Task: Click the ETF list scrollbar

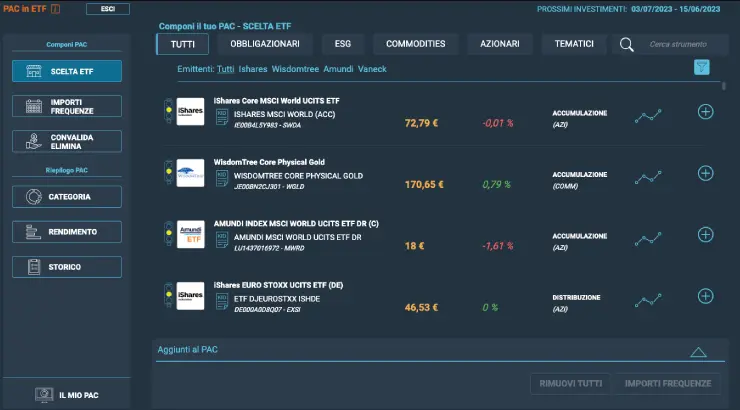Action: pos(723,86)
